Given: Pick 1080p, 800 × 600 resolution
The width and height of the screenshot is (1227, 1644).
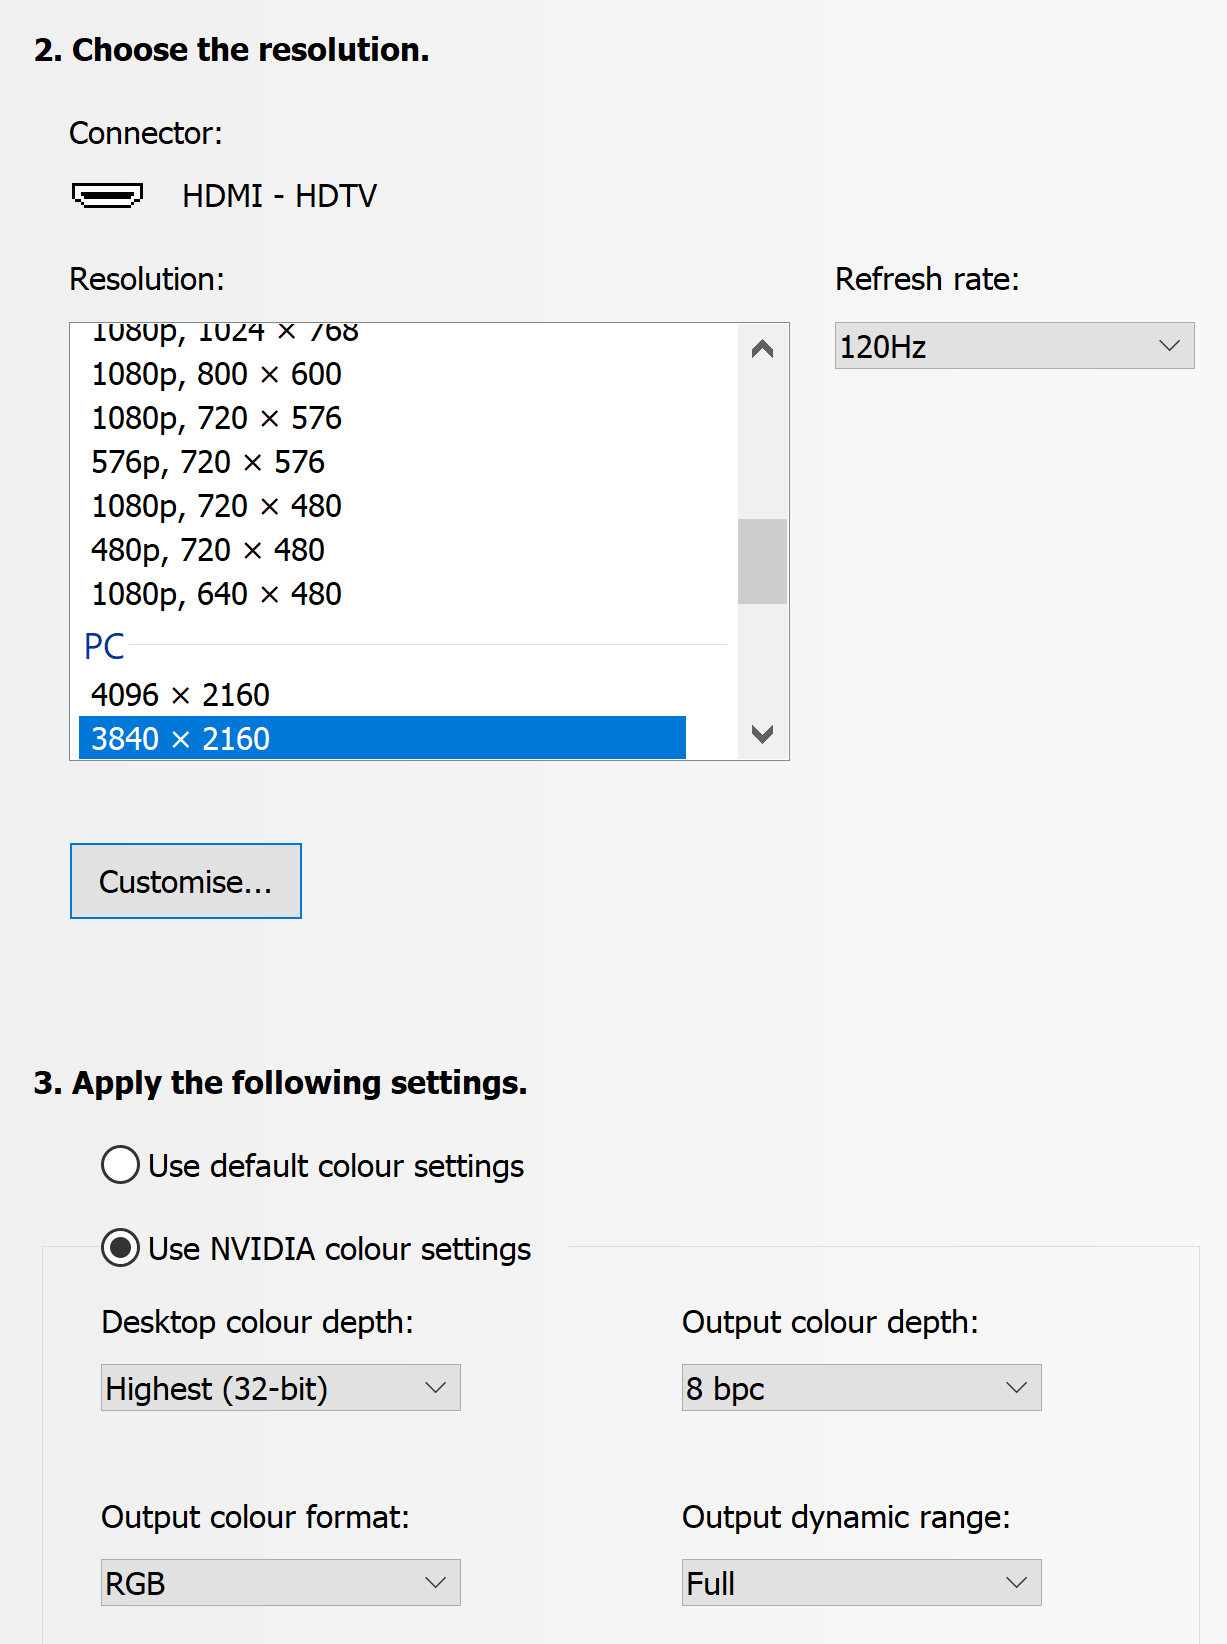Looking at the screenshot, I should pos(217,374).
